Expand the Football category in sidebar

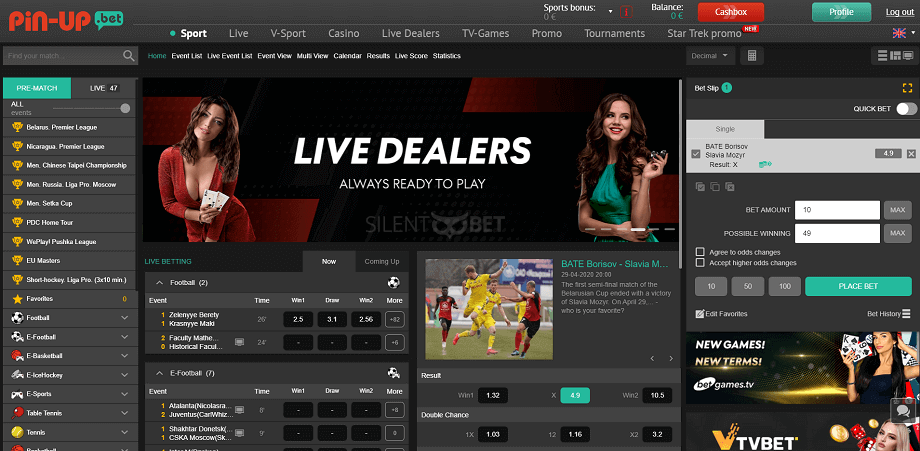click(x=124, y=318)
